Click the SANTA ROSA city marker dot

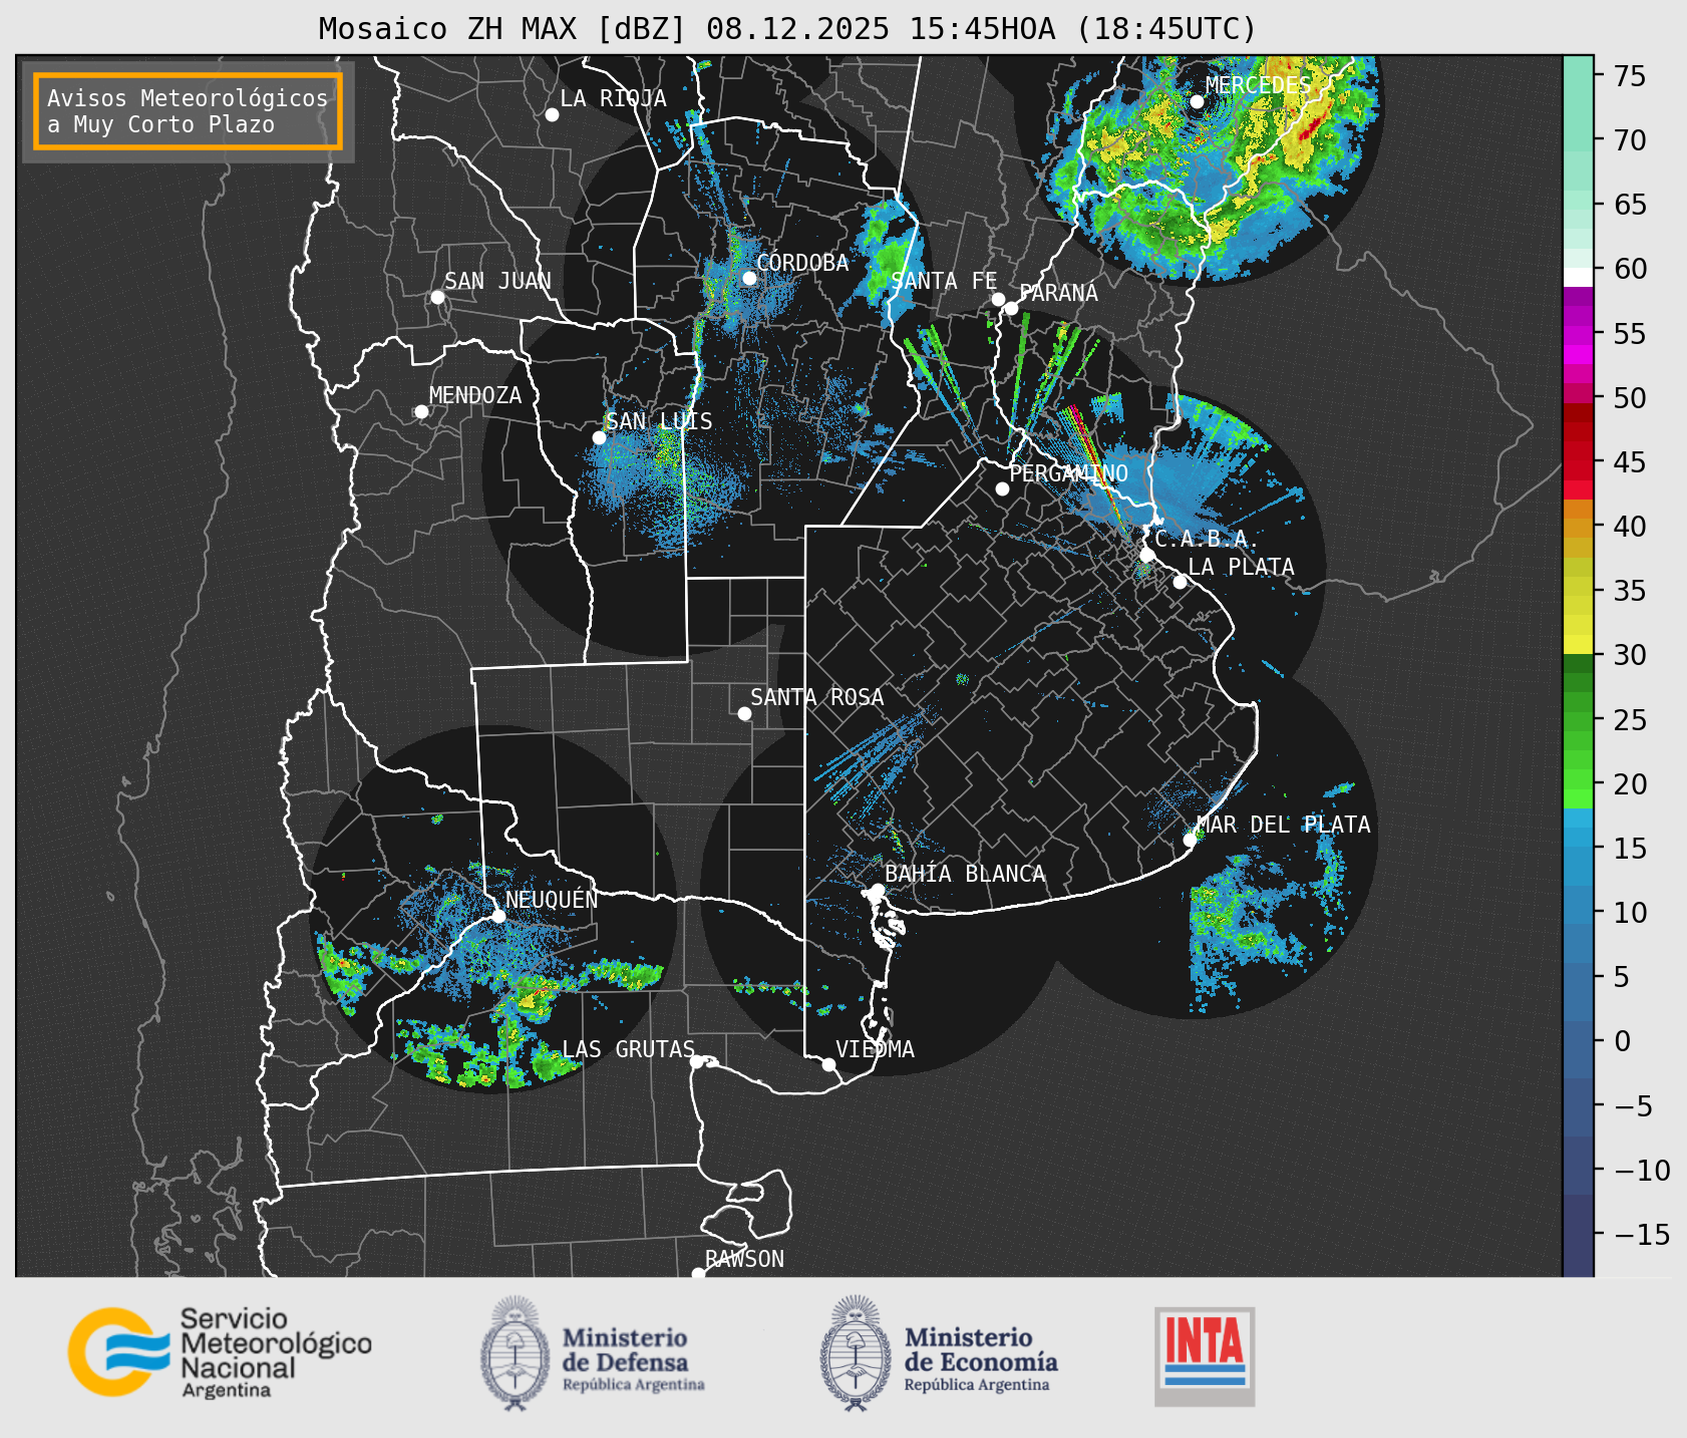pyautogui.click(x=744, y=713)
